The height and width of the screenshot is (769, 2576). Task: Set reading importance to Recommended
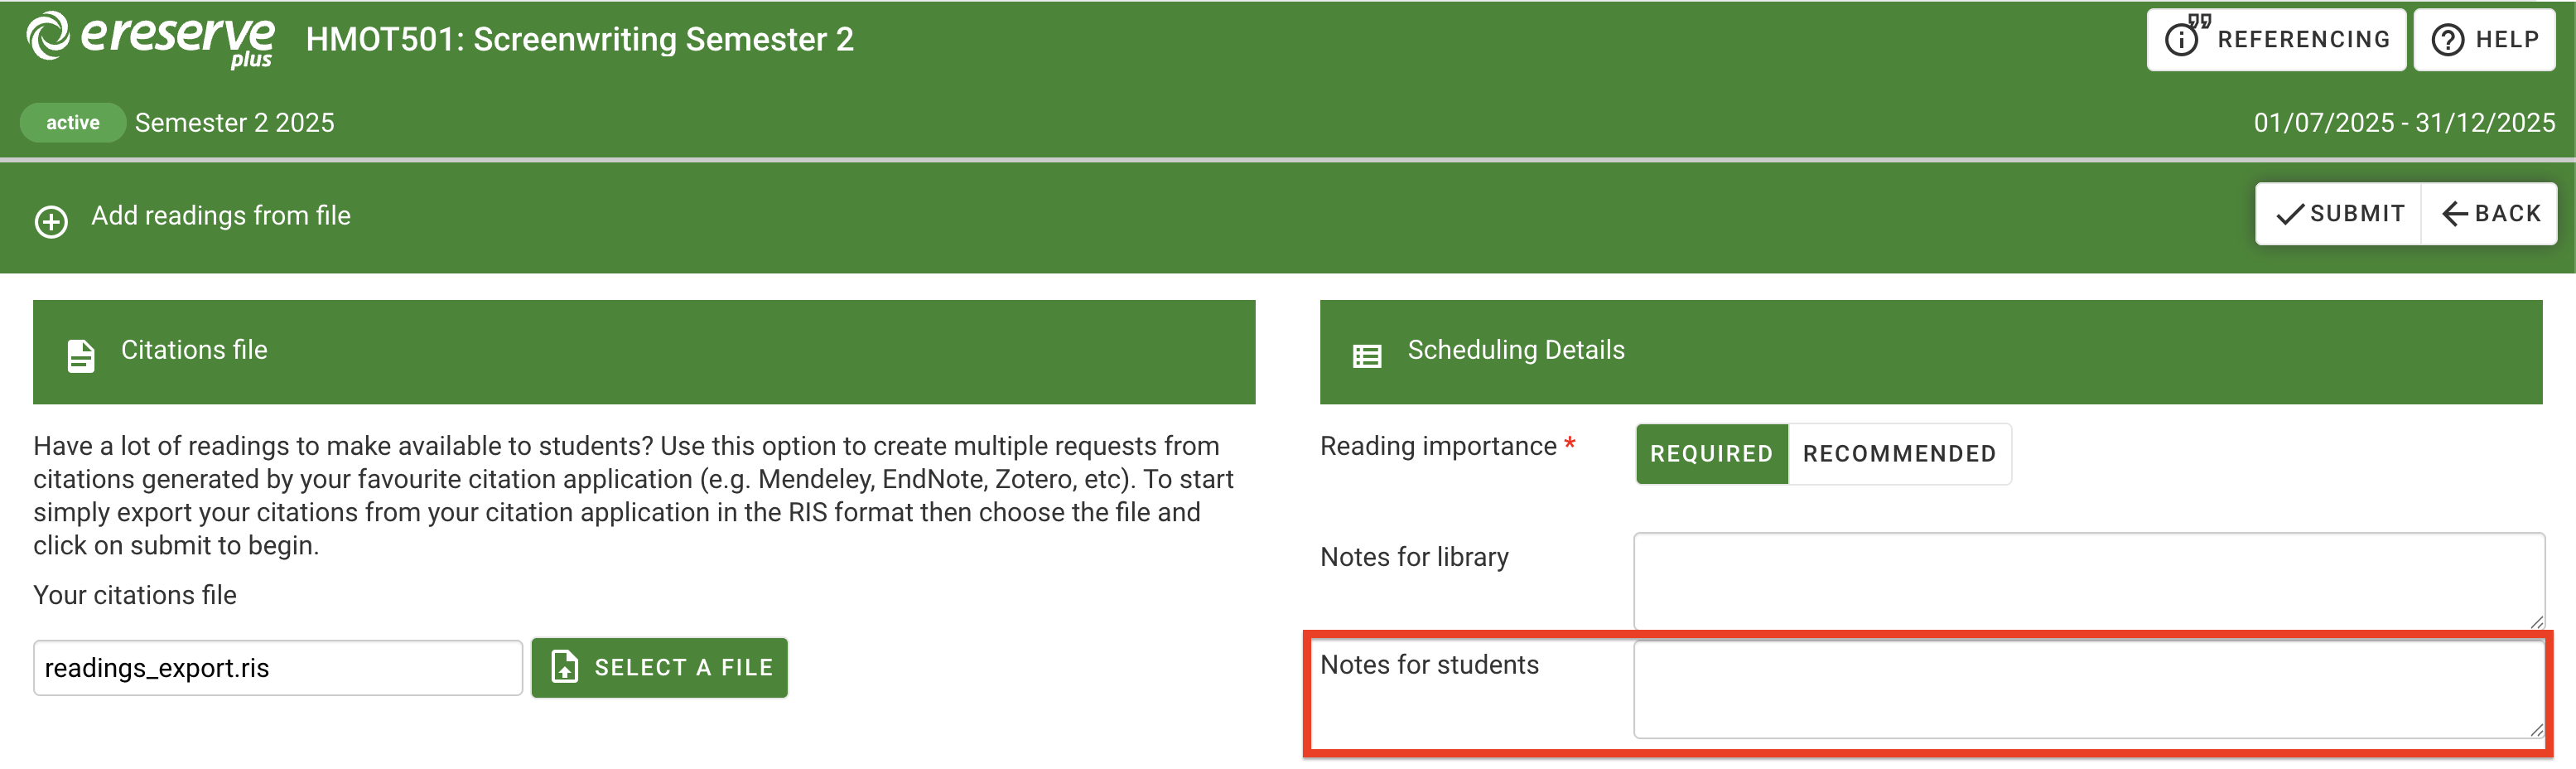[x=1899, y=454]
